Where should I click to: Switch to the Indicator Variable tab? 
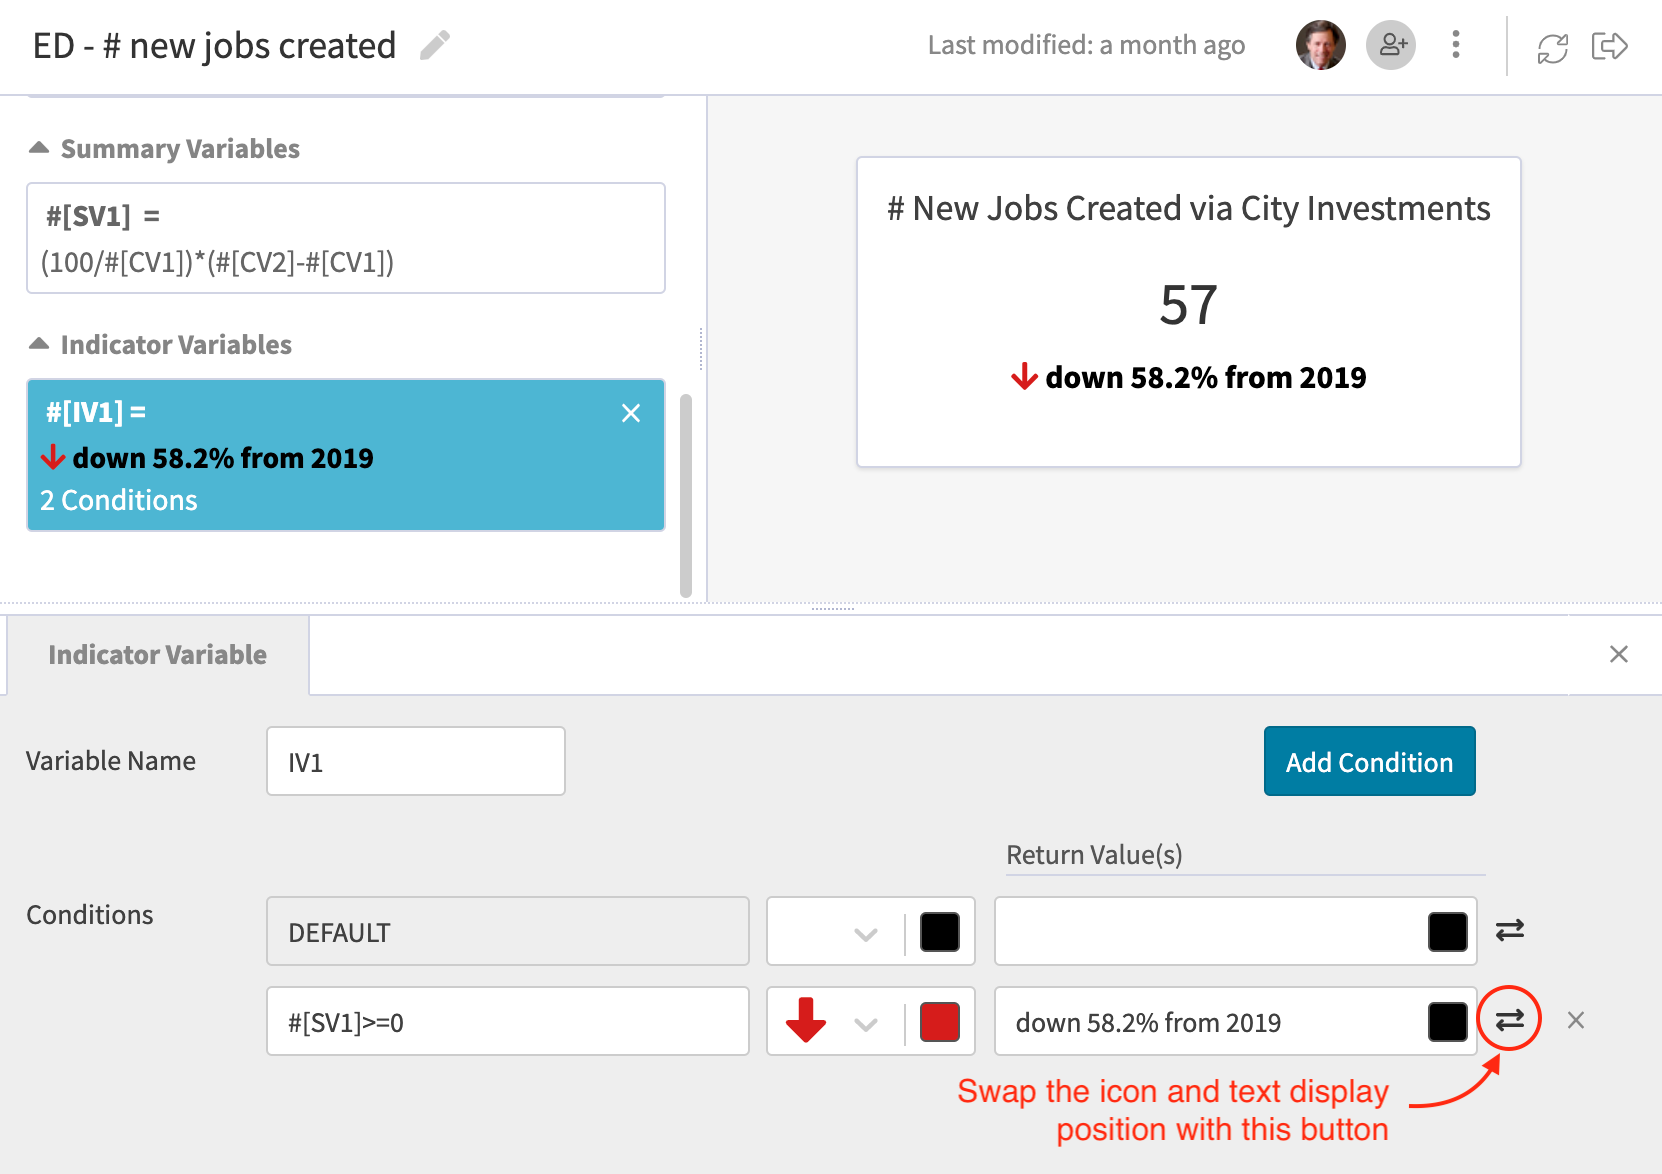click(x=156, y=655)
